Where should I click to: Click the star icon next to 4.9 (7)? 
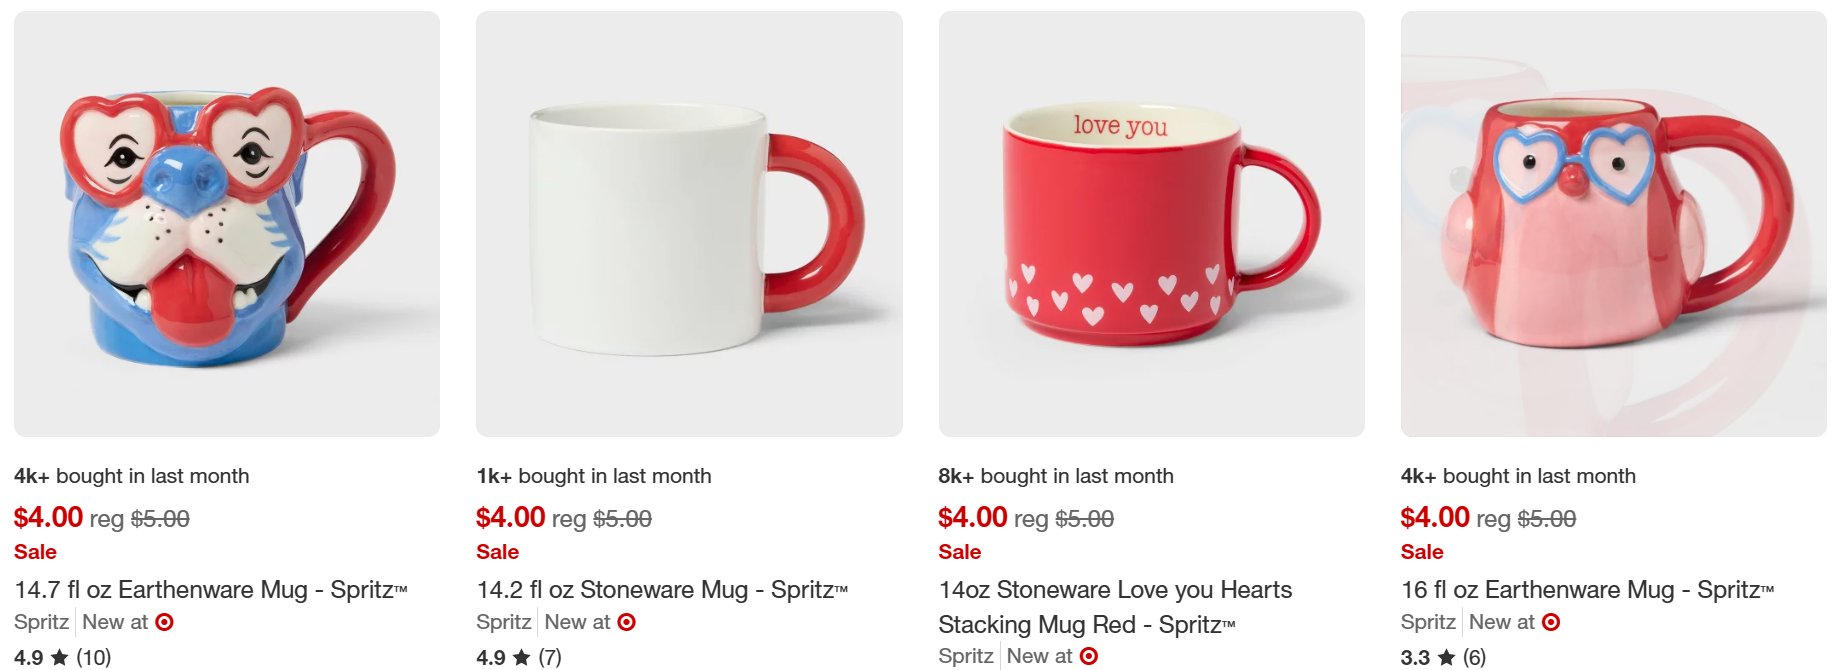click(x=521, y=657)
